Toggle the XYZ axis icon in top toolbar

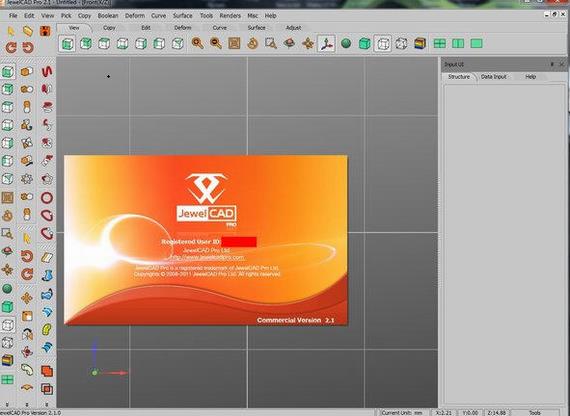click(326, 44)
